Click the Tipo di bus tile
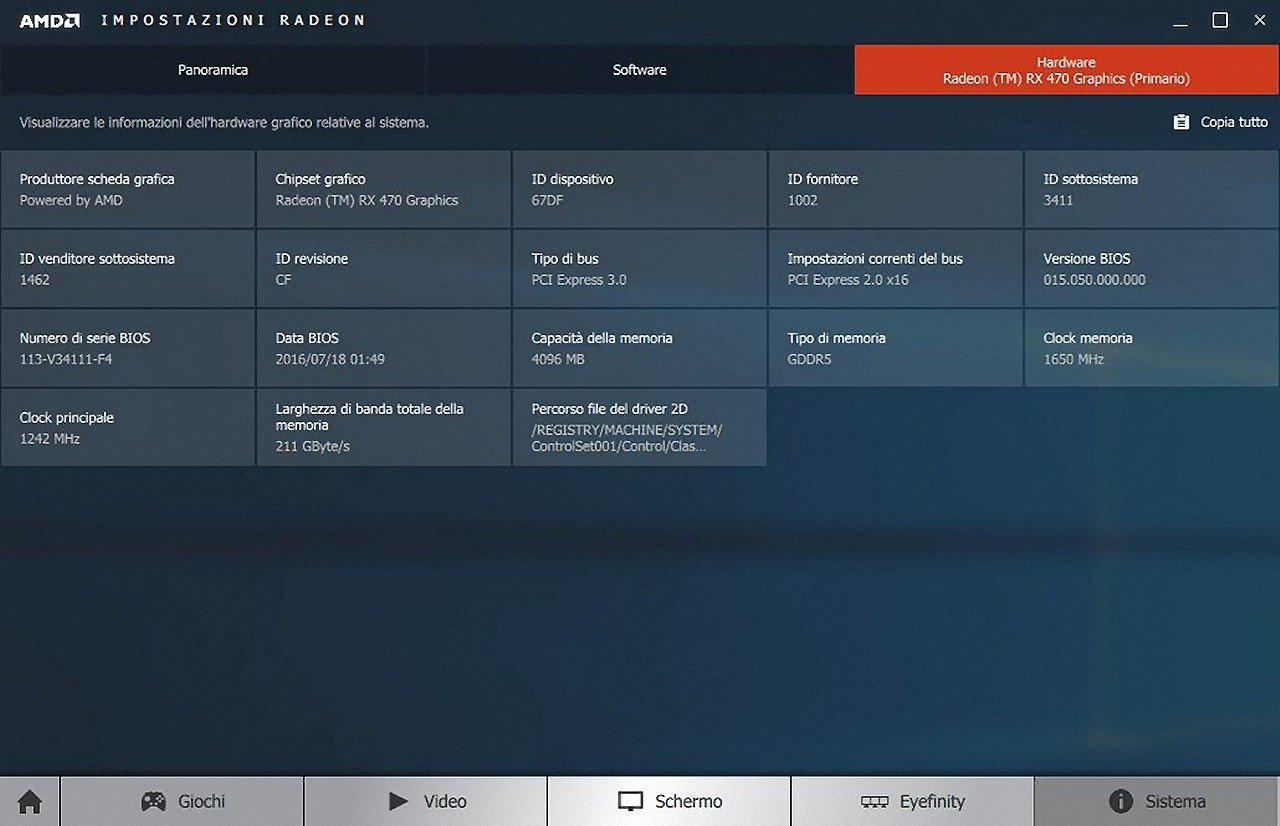This screenshot has height=826, width=1280. point(640,268)
